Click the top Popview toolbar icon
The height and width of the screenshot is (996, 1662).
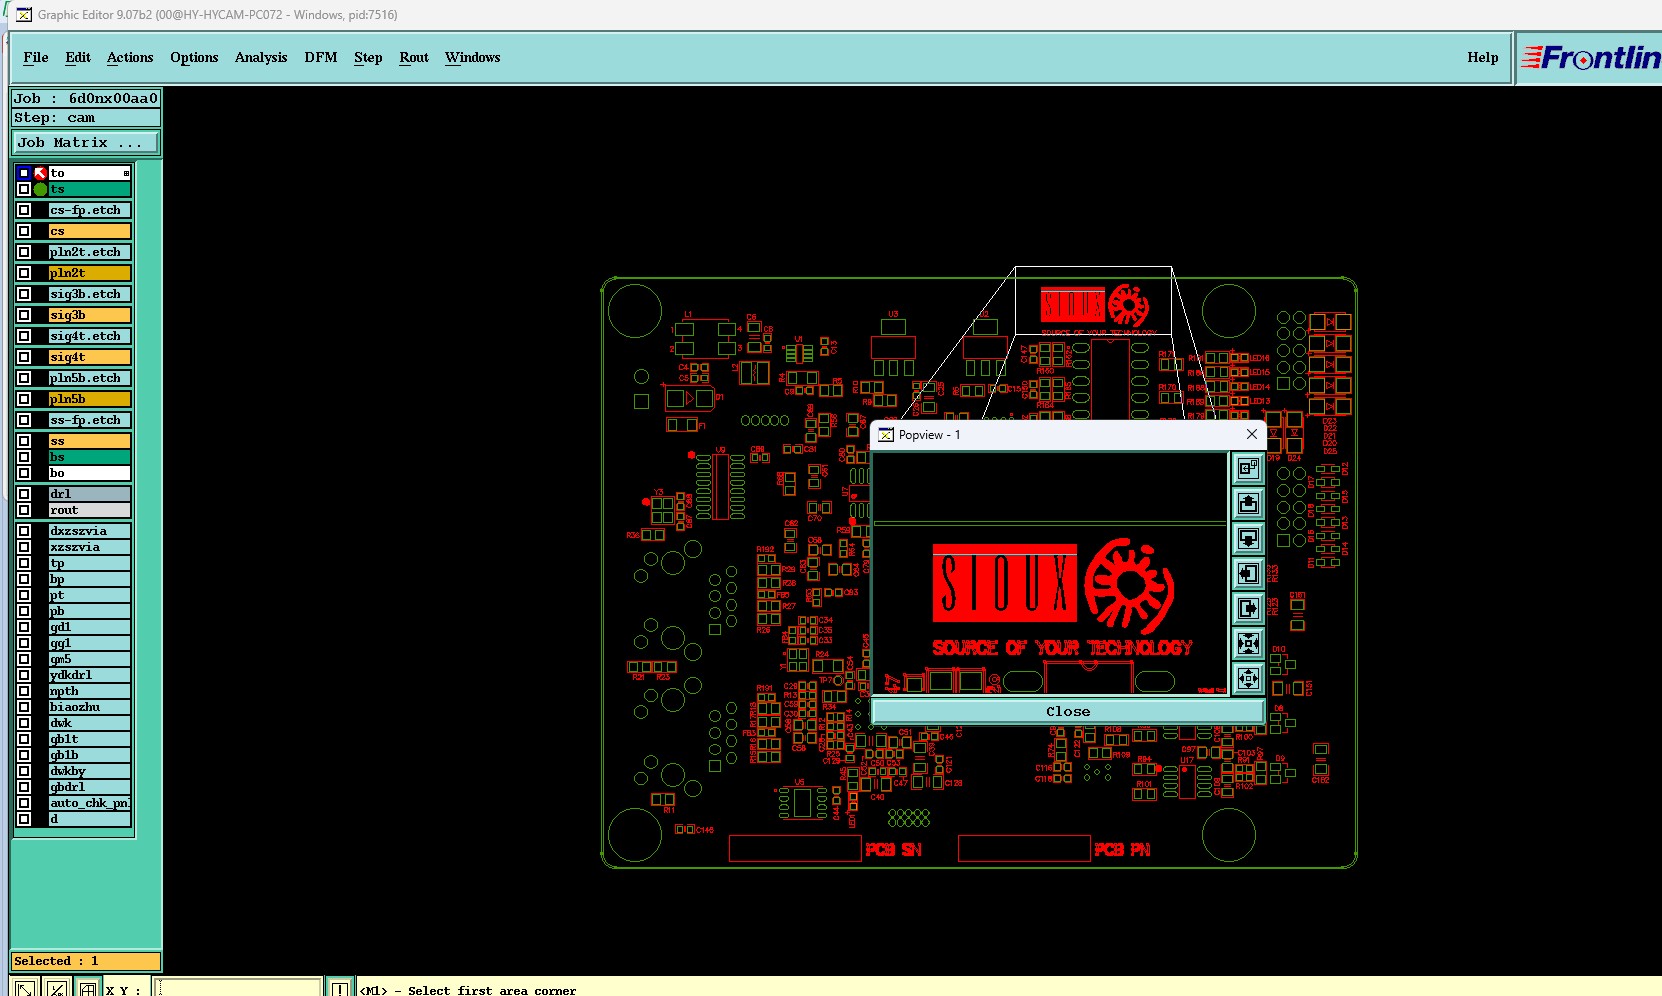pos(1248,468)
